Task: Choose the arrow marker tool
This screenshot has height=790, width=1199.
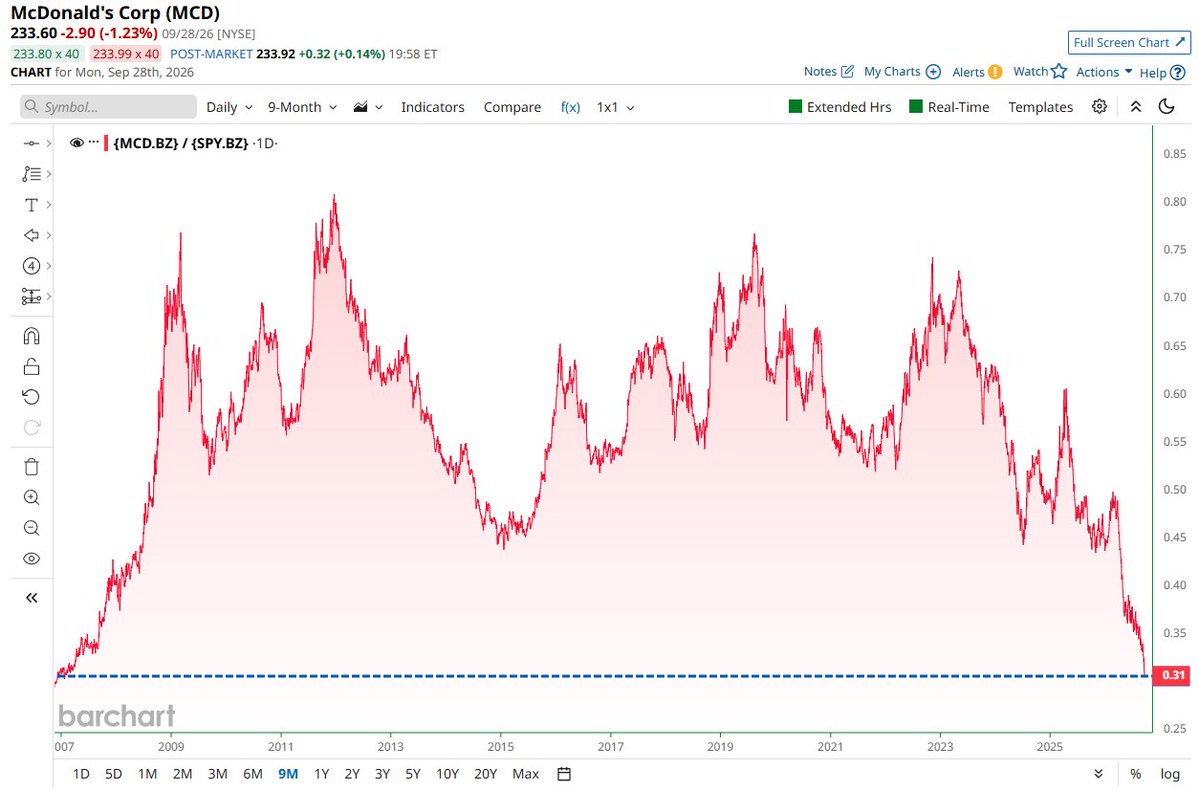Action: 31,236
